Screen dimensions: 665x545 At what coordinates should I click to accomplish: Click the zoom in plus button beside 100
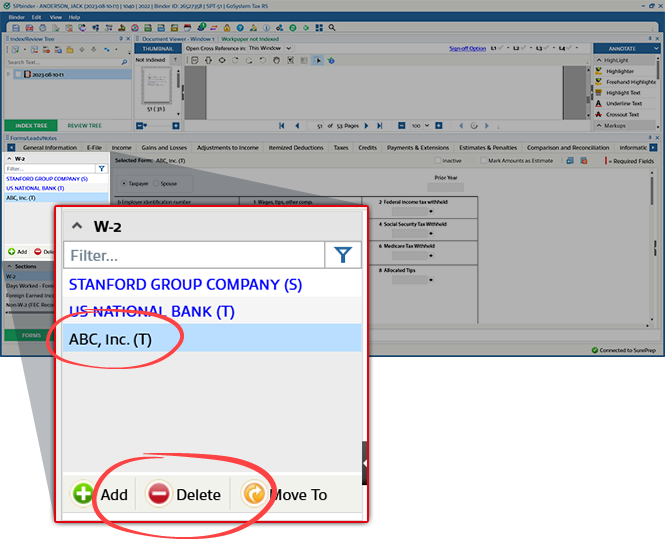point(439,126)
